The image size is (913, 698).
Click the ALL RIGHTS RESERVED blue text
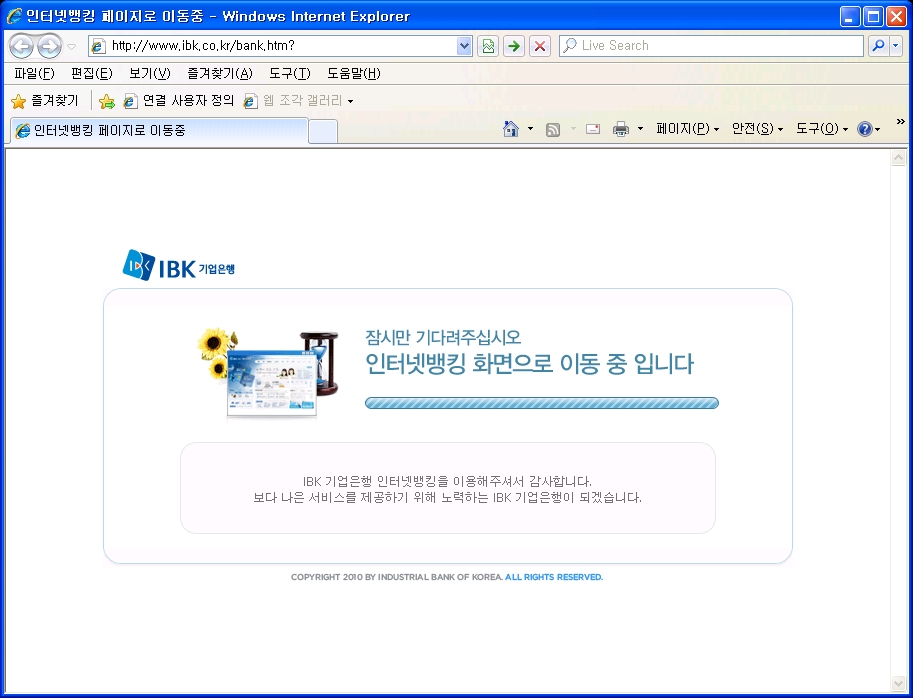pyautogui.click(x=554, y=577)
